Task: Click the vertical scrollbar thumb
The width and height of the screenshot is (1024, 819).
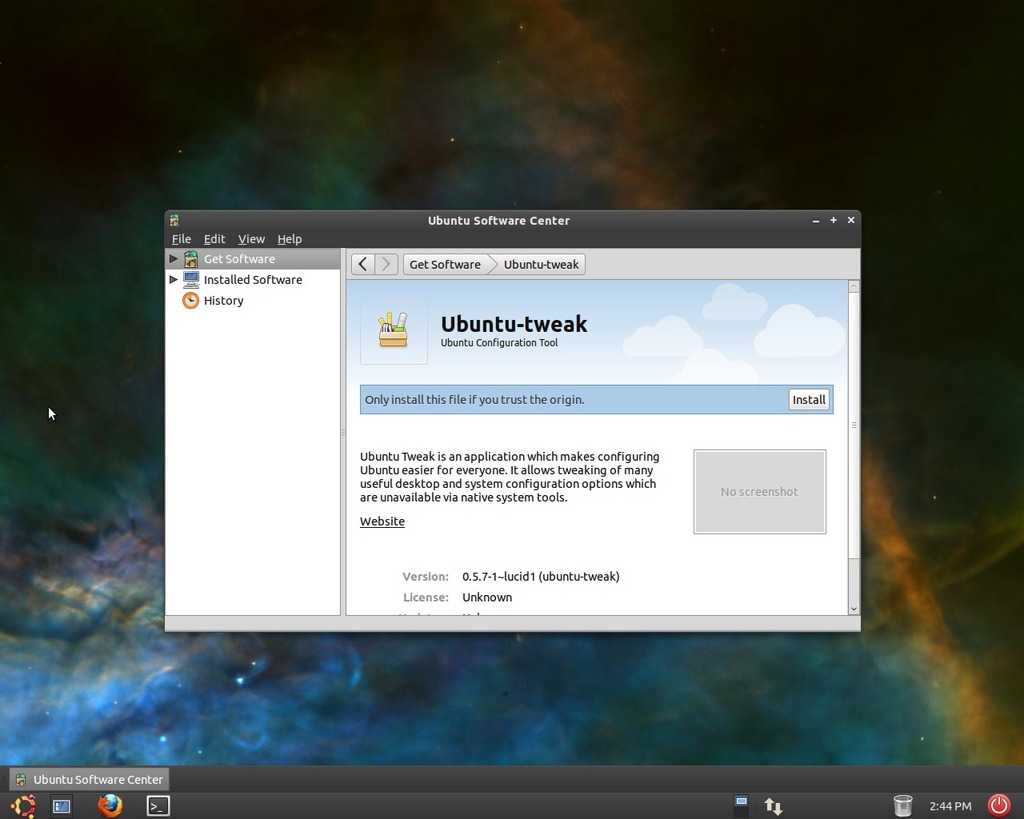Action: [854, 425]
